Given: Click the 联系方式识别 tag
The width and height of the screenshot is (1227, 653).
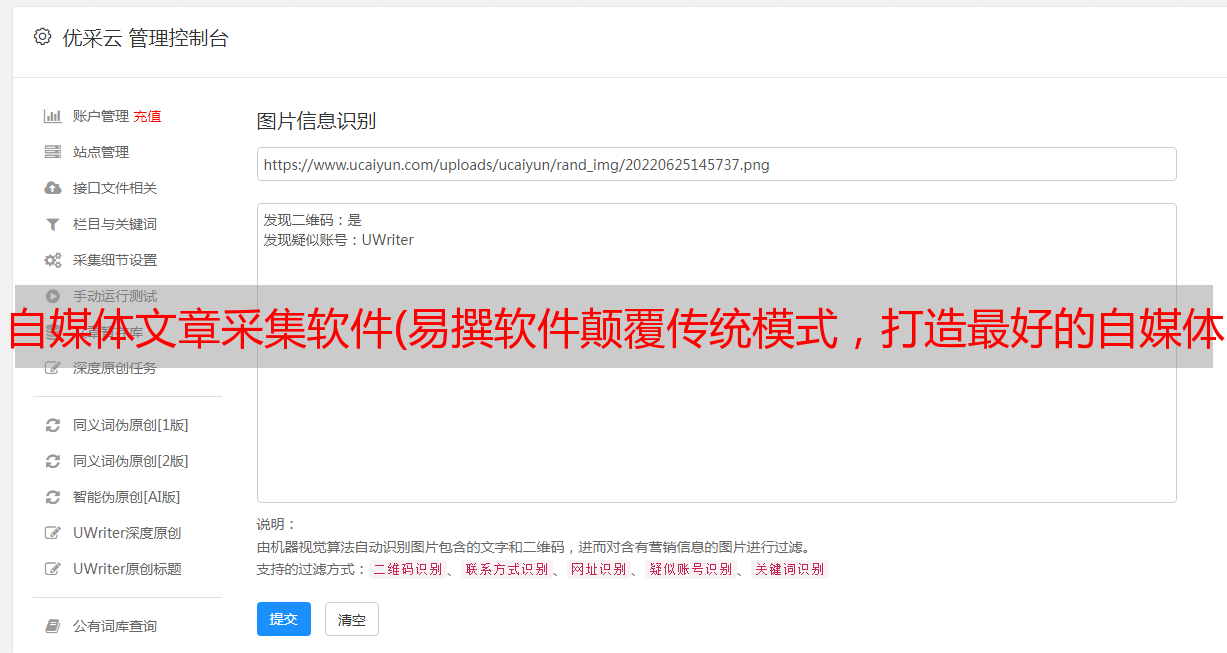Looking at the screenshot, I should (x=506, y=569).
